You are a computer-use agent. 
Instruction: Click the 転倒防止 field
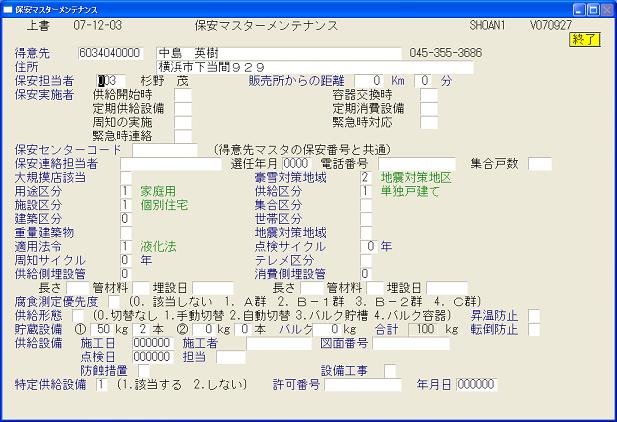(534, 329)
